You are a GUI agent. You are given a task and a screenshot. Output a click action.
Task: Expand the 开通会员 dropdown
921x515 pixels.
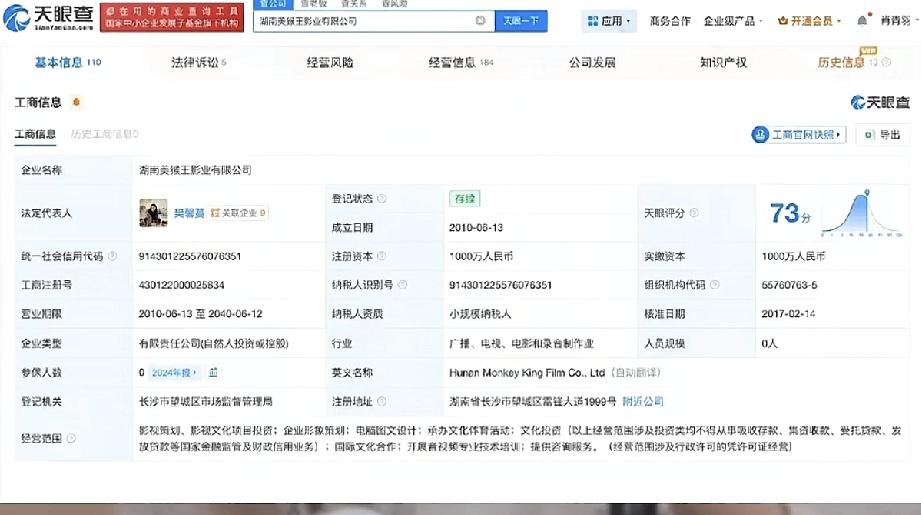tap(809, 21)
